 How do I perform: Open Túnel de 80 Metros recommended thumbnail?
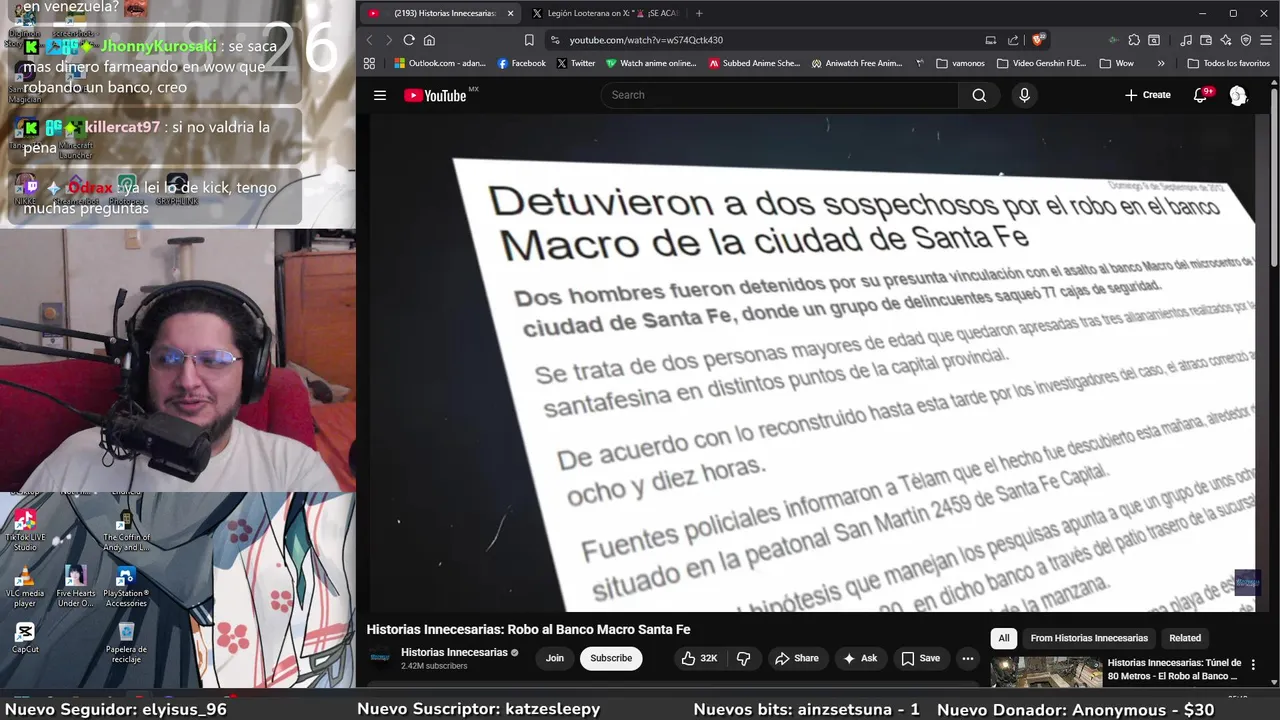pyautogui.click(x=1046, y=673)
